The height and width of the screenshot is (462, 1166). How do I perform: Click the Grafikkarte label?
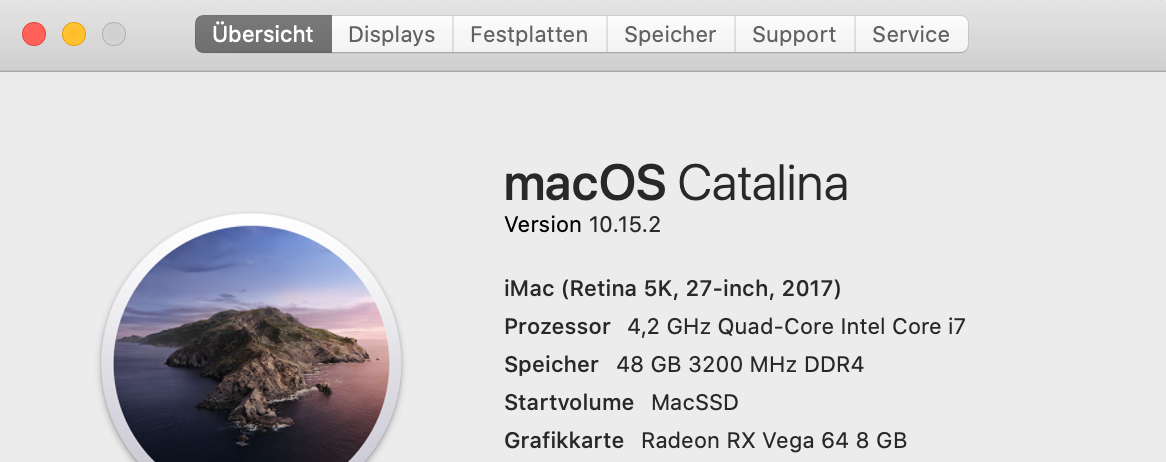click(x=564, y=441)
